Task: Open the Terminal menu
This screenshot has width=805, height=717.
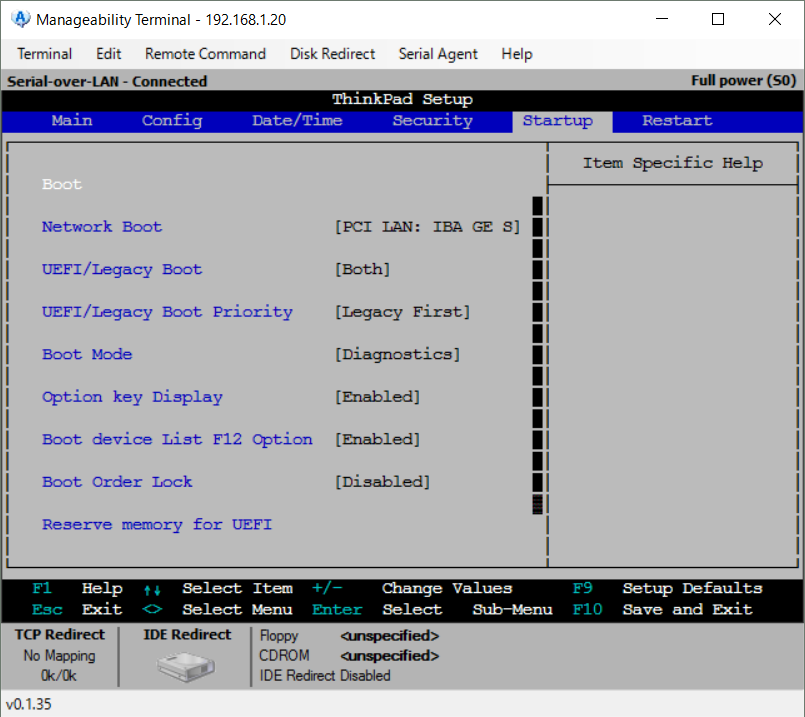Action: point(45,54)
